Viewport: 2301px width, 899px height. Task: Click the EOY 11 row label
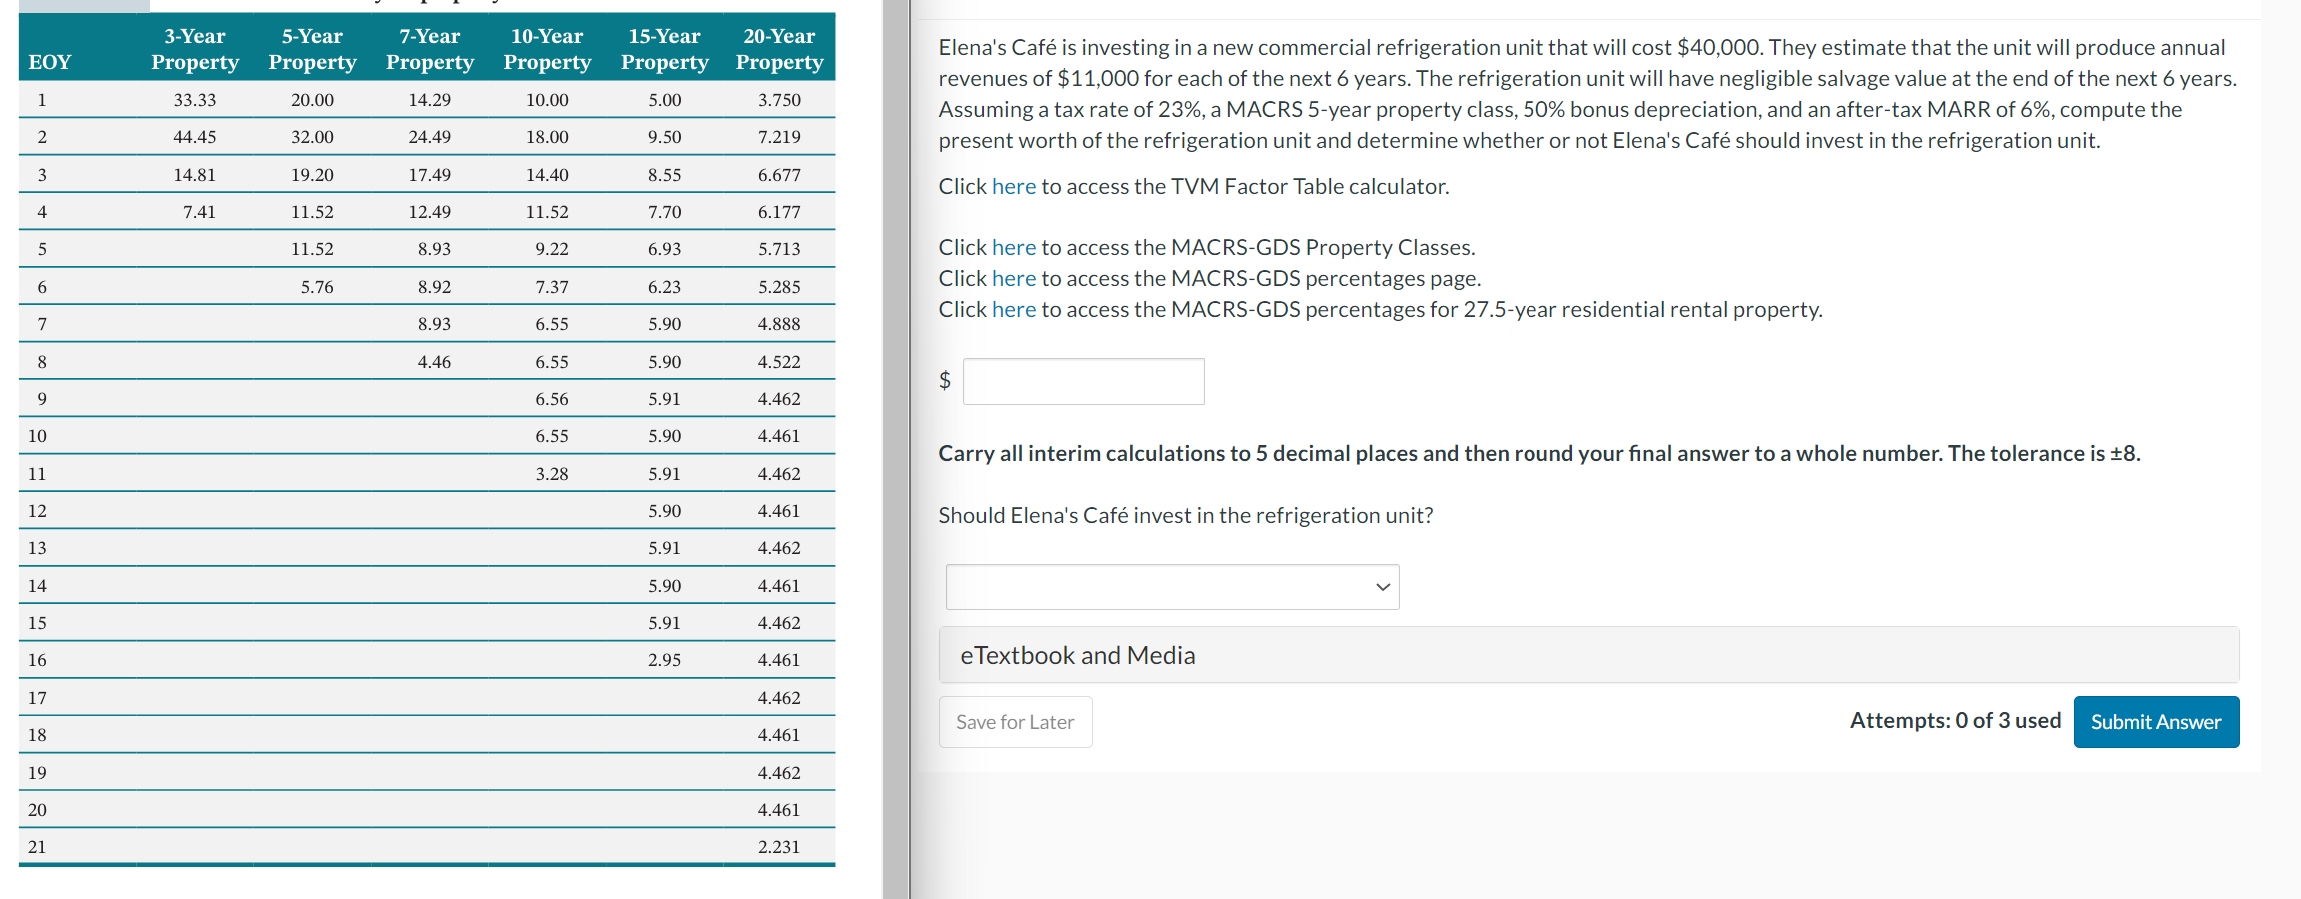tap(37, 474)
